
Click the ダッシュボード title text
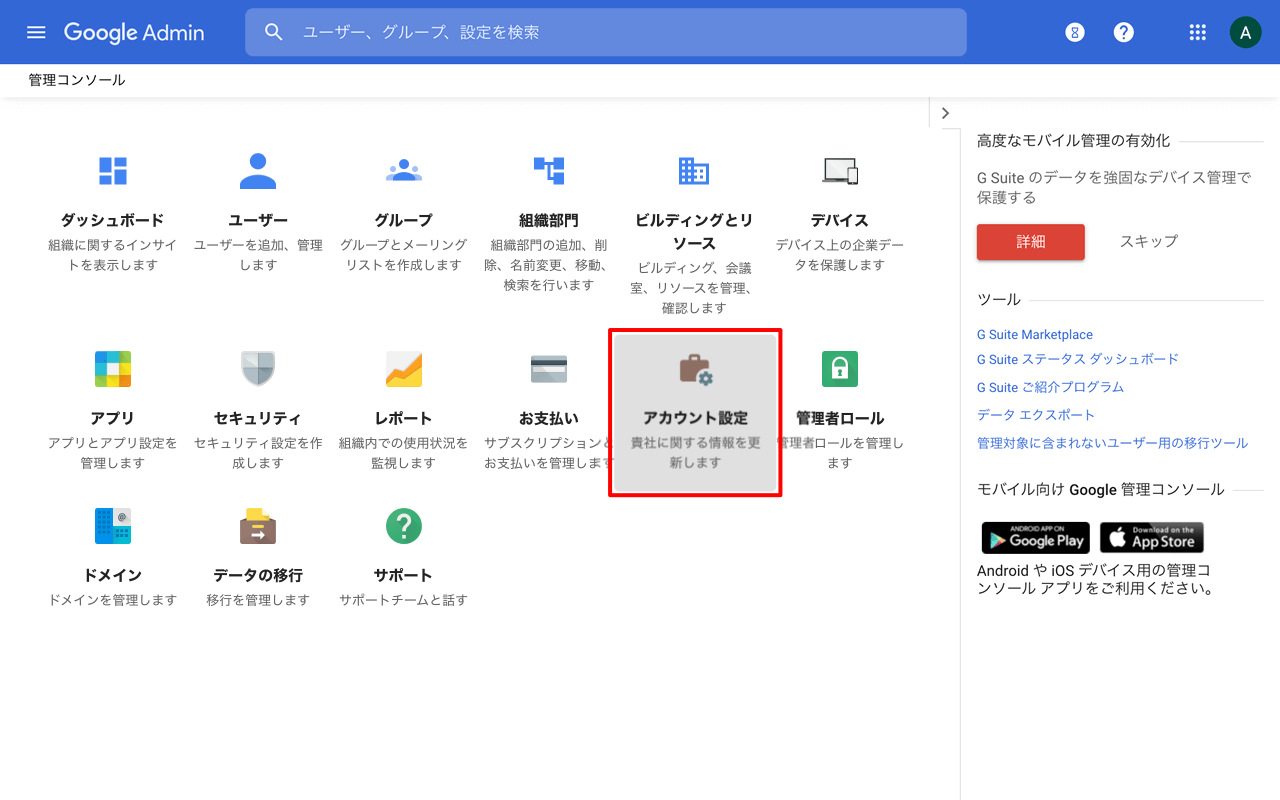pos(113,220)
